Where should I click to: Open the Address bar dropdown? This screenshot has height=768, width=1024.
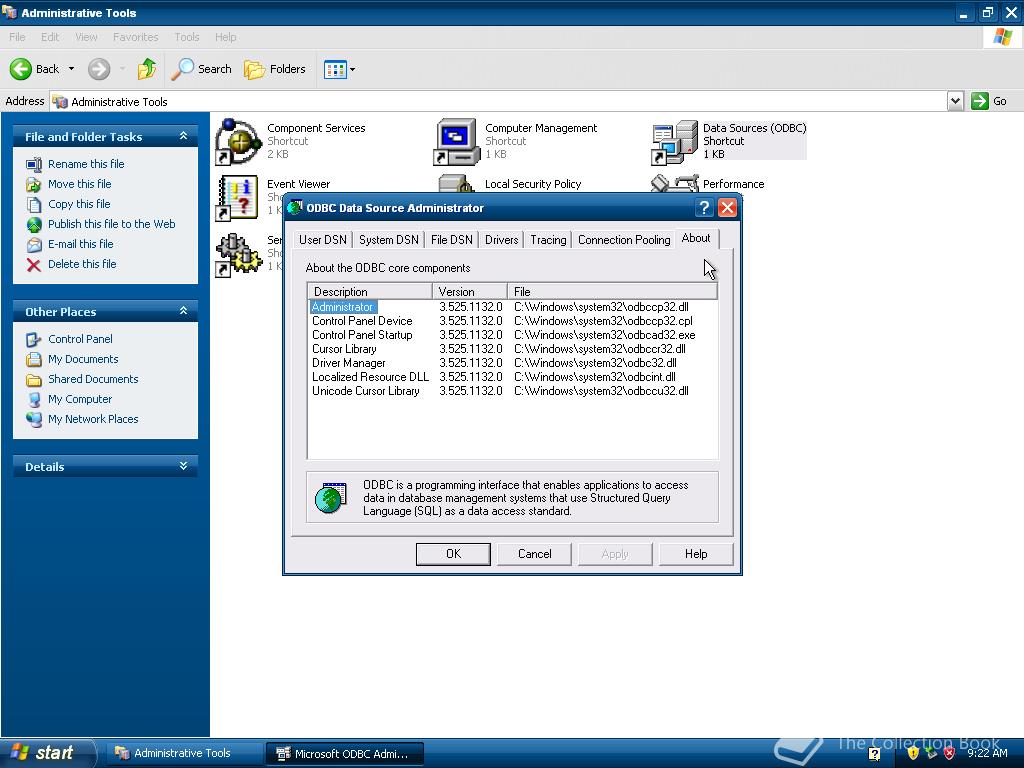[955, 101]
